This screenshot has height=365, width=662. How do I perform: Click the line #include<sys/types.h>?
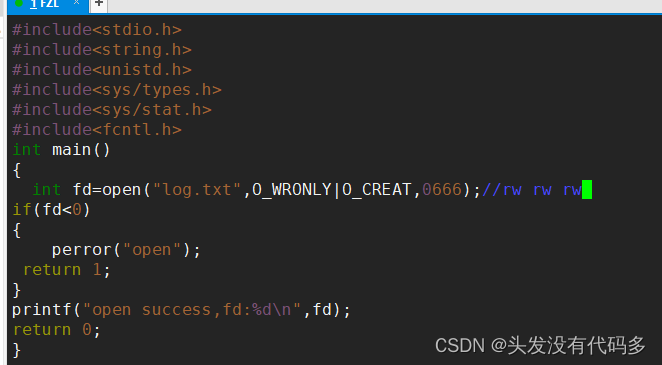tap(117, 90)
